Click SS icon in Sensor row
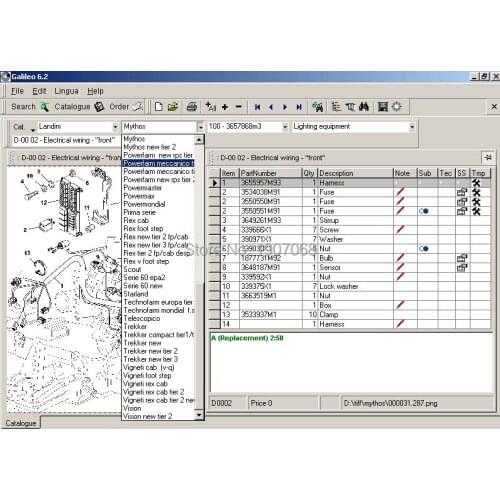 [x=462, y=267]
